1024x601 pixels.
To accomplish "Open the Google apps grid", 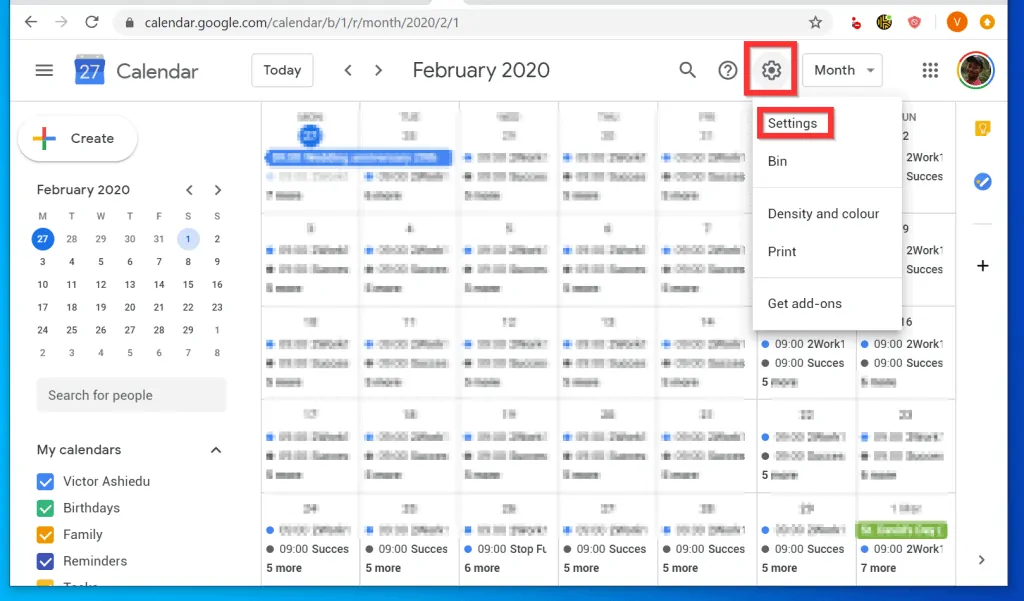I will tap(930, 70).
